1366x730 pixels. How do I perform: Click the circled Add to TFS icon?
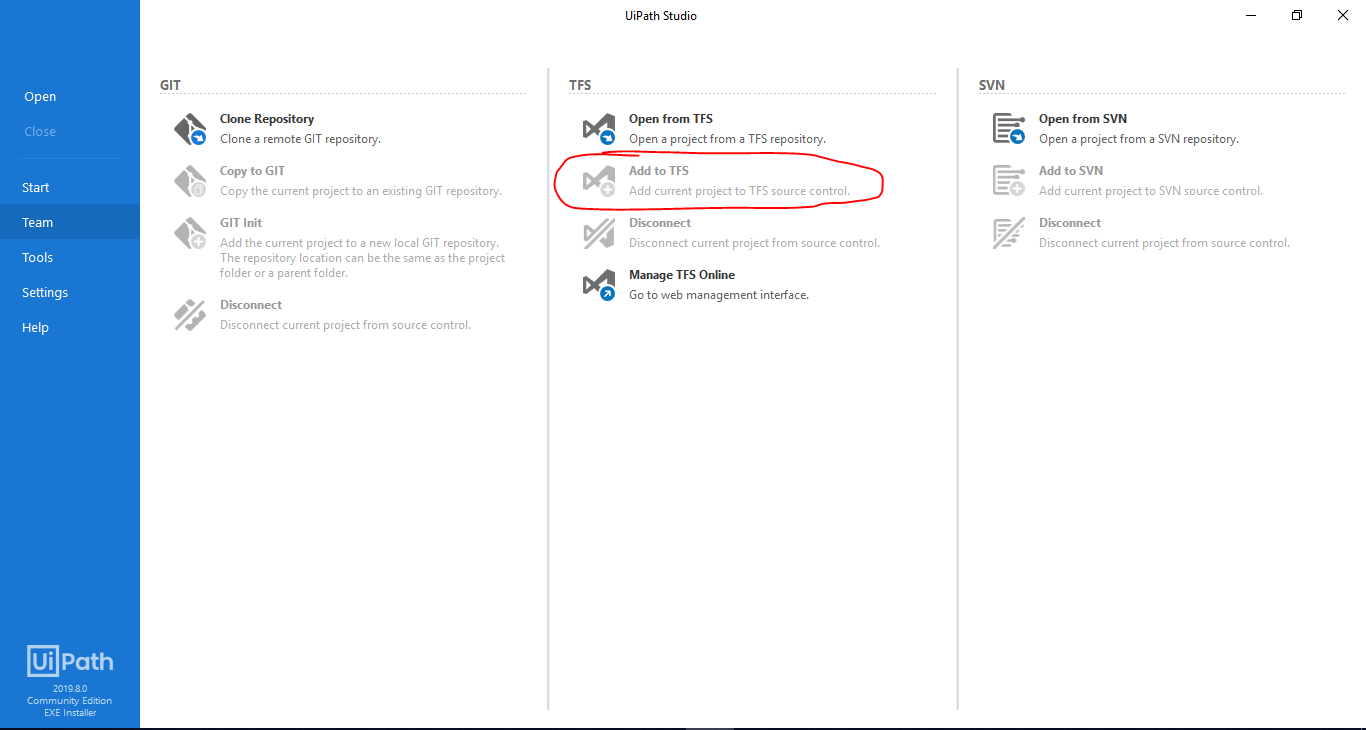click(599, 180)
